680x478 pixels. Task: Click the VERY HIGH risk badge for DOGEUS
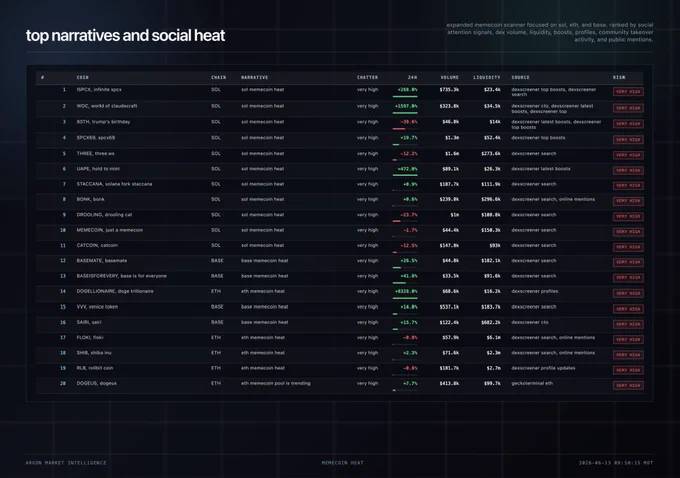click(628, 385)
